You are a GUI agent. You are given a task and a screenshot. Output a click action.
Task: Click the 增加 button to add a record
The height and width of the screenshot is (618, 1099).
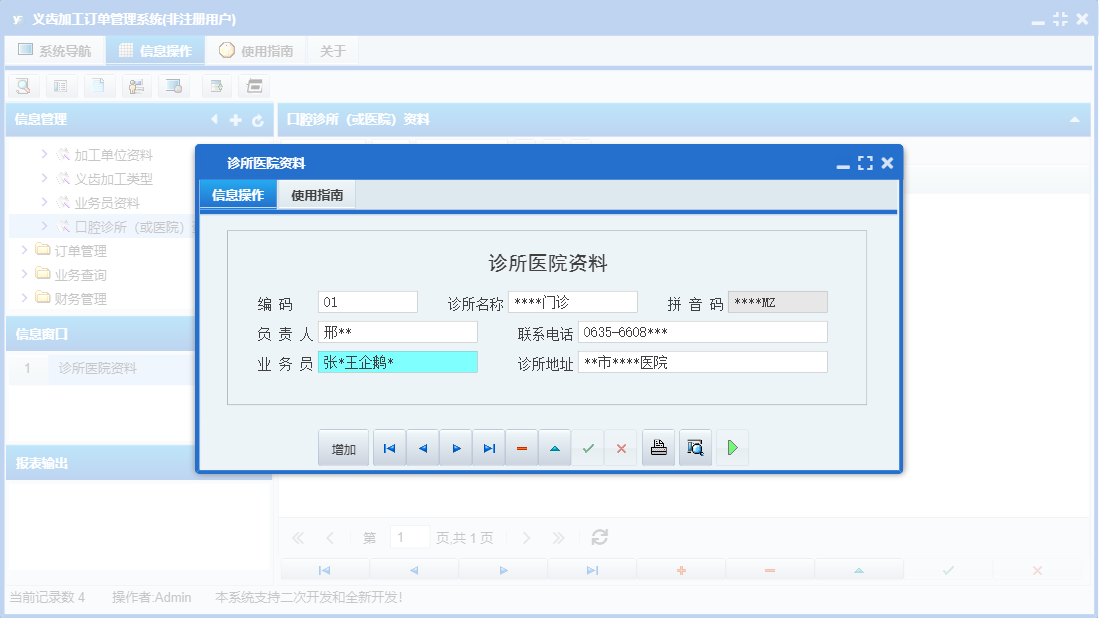[343, 447]
